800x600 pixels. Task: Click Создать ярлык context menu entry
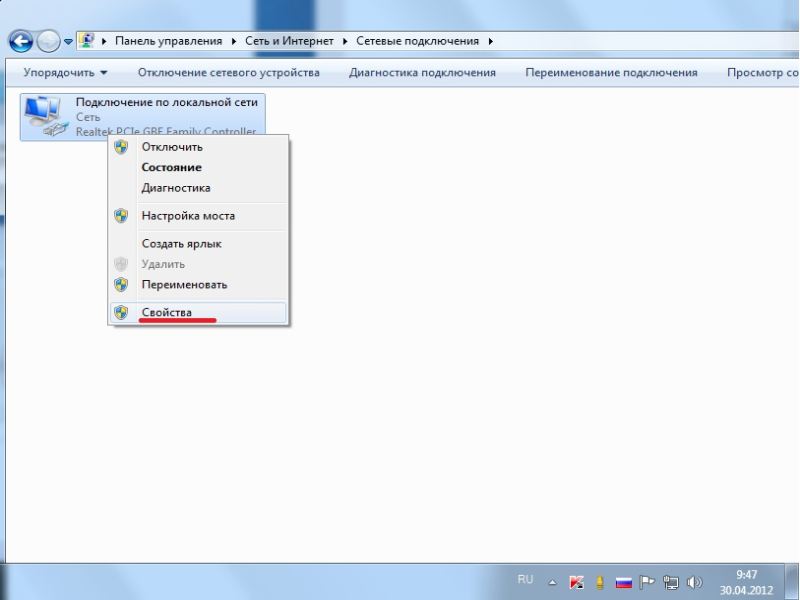181,244
